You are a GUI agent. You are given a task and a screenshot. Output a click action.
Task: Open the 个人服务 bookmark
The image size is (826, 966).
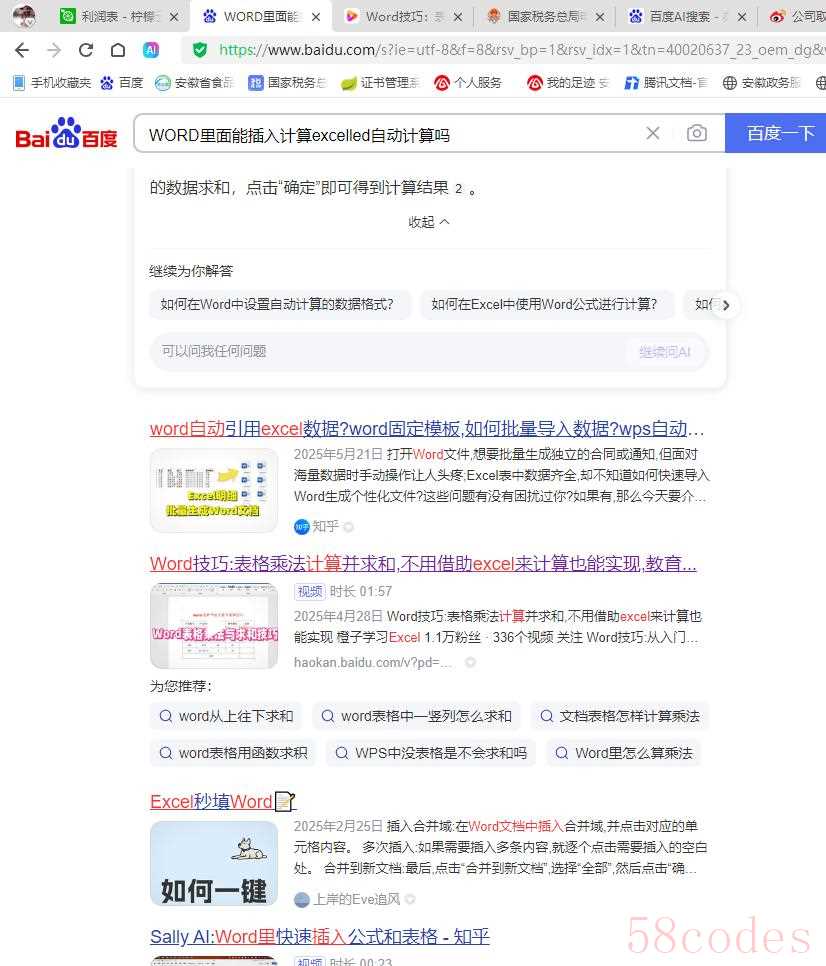click(468, 83)
